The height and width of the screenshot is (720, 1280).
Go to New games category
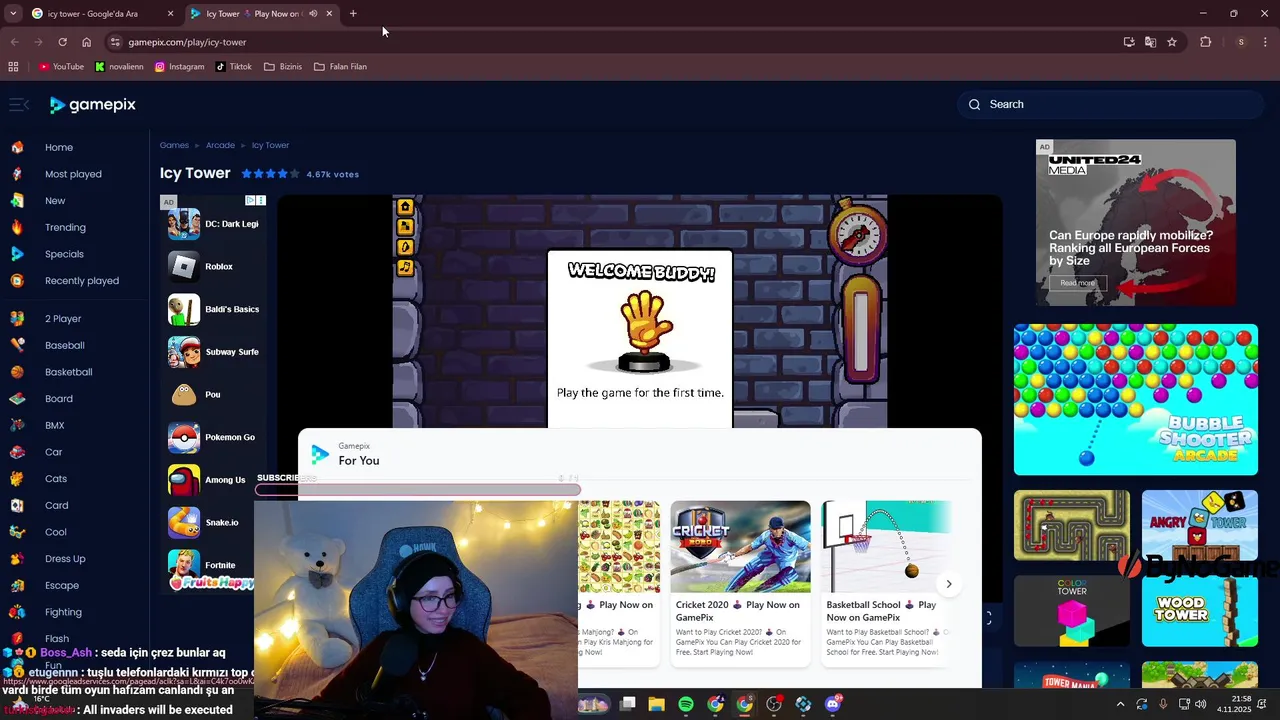(x=55, y=201)
